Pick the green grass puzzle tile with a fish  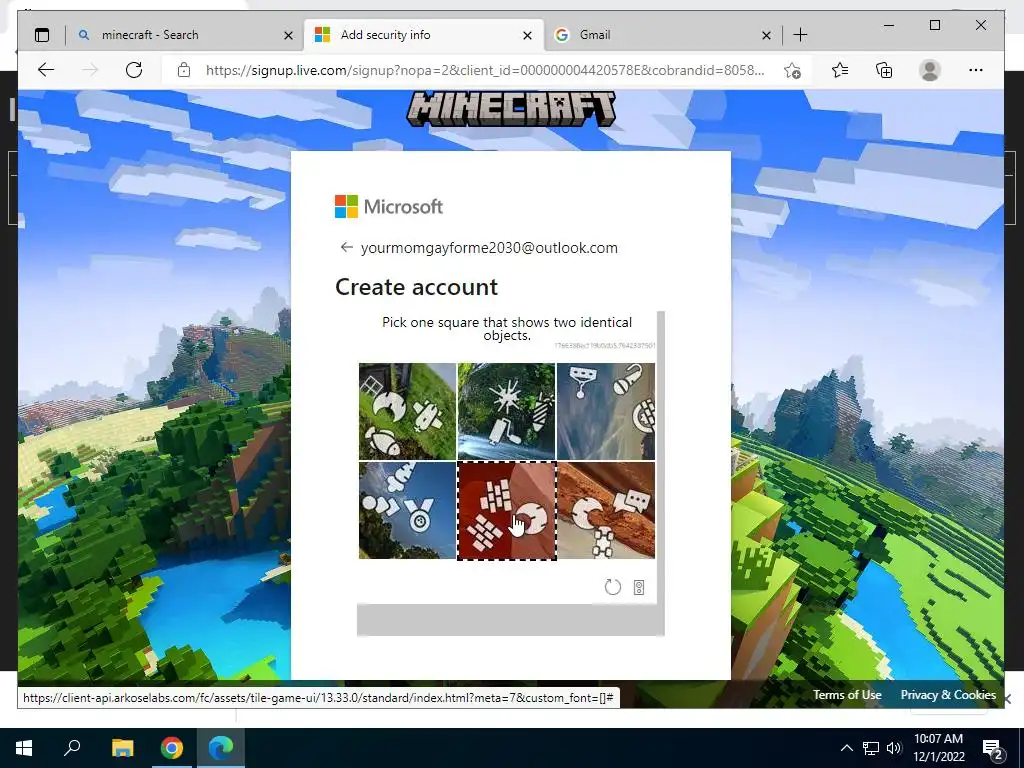point(407,411)
